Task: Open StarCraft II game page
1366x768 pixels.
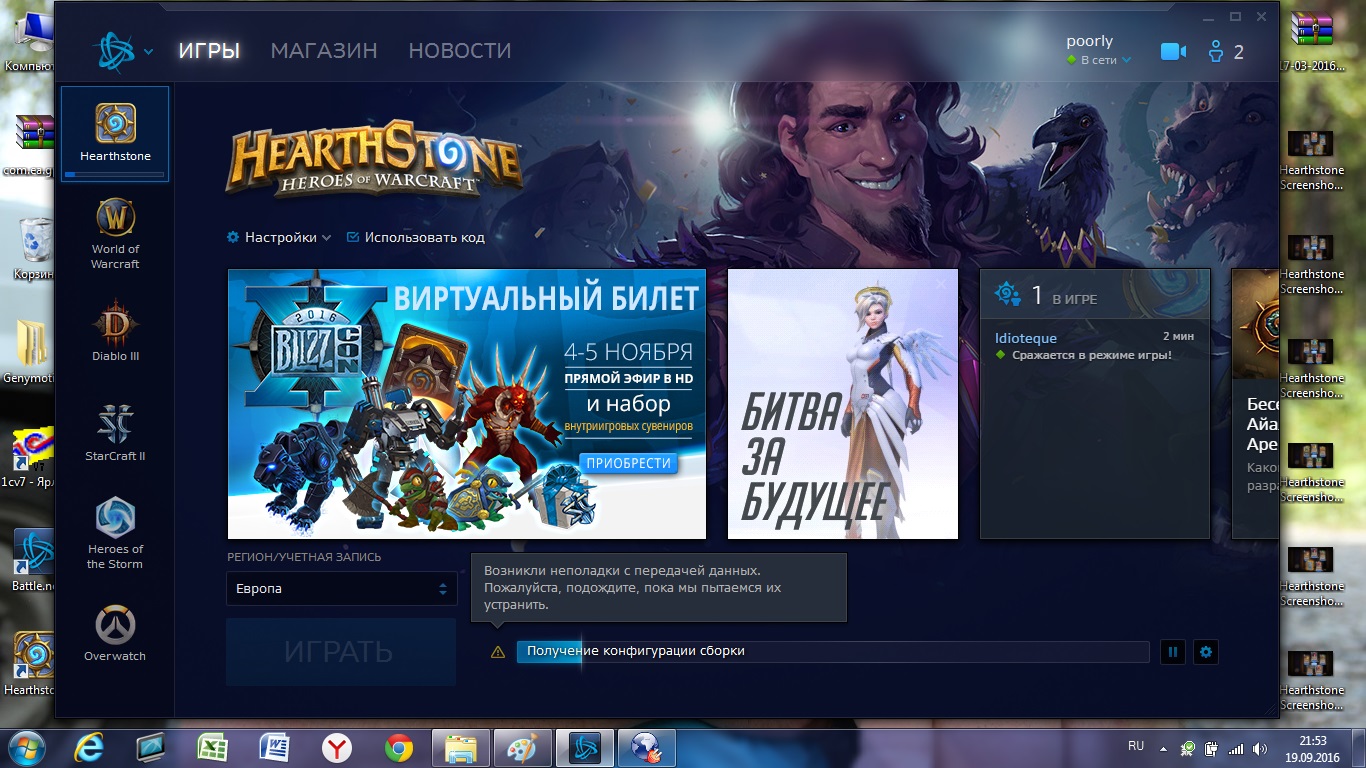Action: 115,432
